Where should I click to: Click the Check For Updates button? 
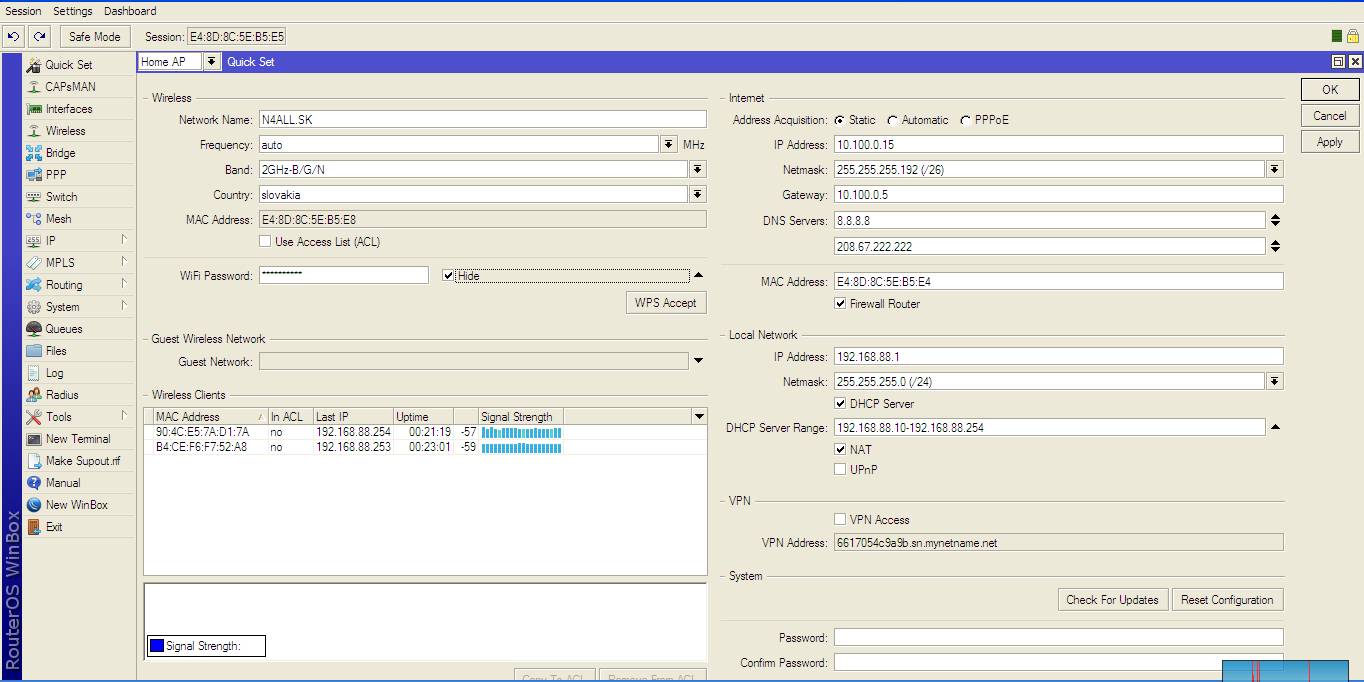[x=1112, y=600]
